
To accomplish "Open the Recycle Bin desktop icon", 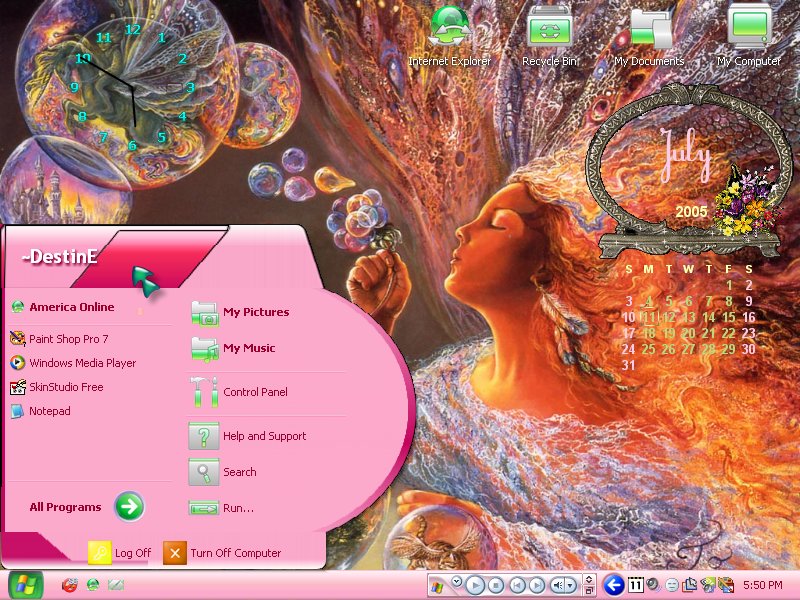I will pyautogui.click(x=549, y=36).
